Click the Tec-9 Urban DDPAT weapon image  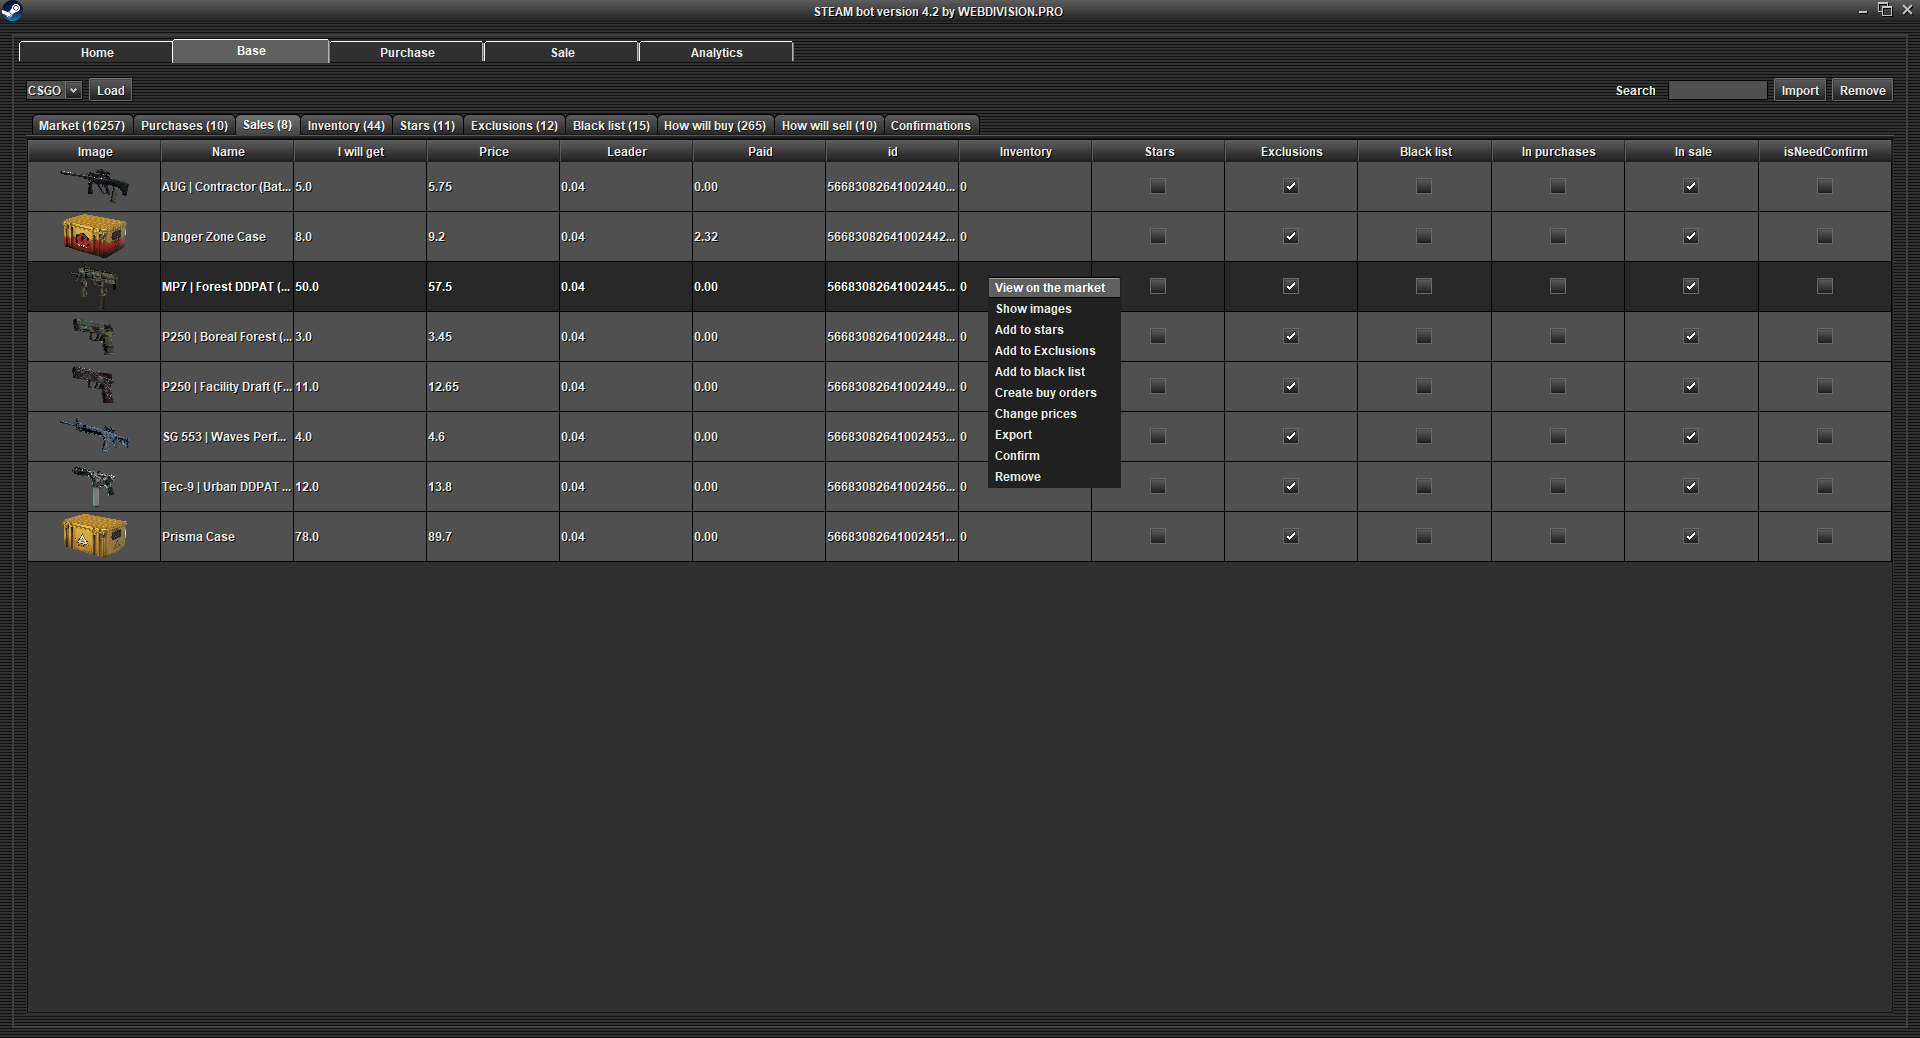(94, 486)
